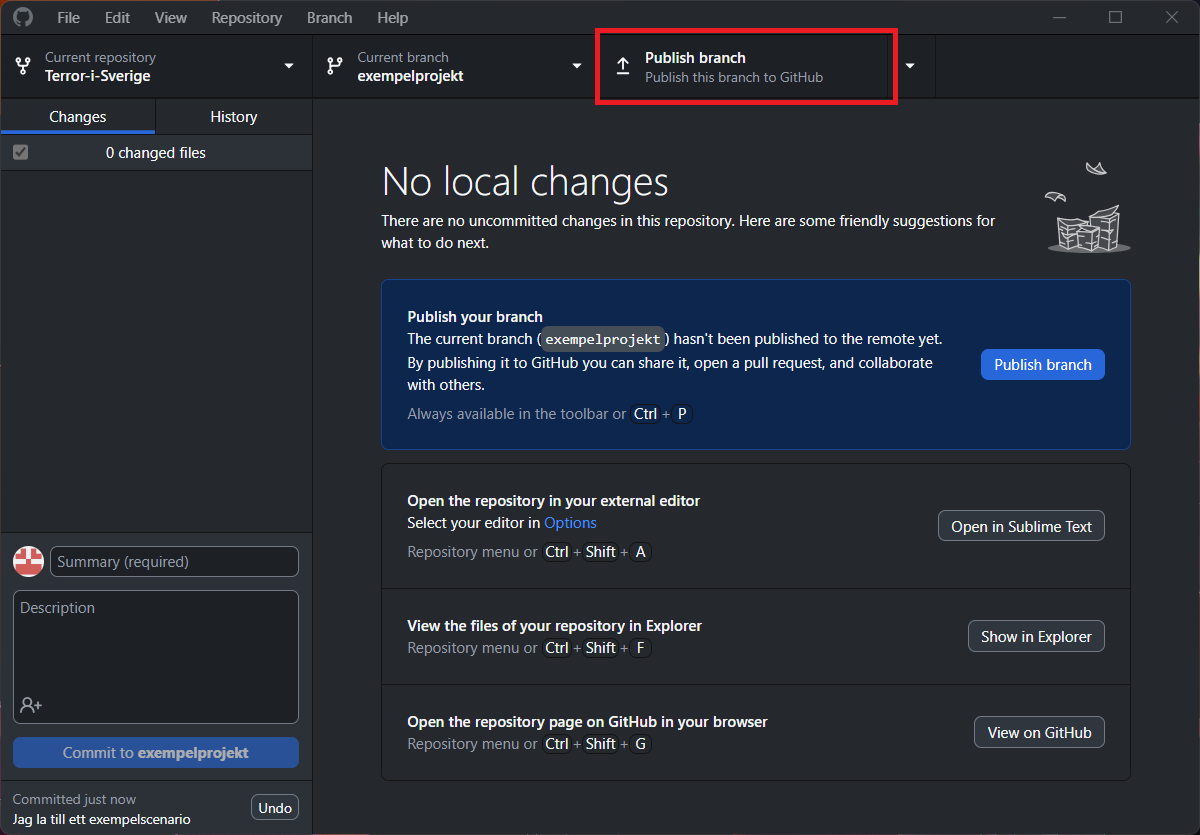Click 'Jag la till ett exempelscenario' commit message

[102, 819]
